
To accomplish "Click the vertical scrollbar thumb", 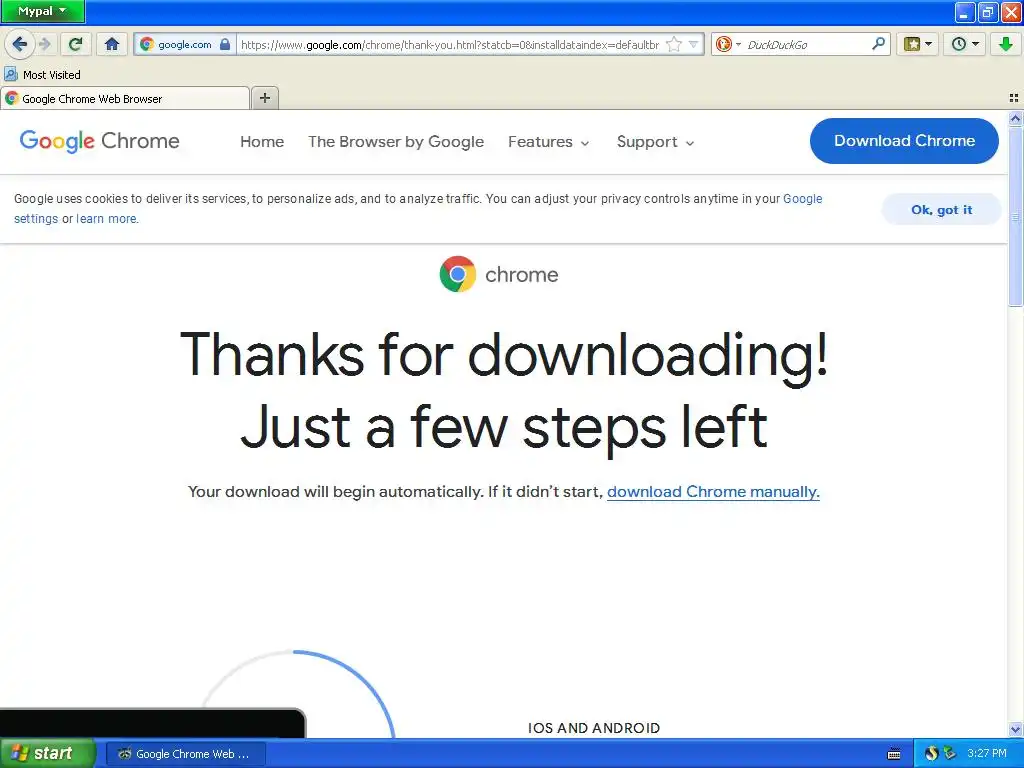I will [x=1015, y=216].
